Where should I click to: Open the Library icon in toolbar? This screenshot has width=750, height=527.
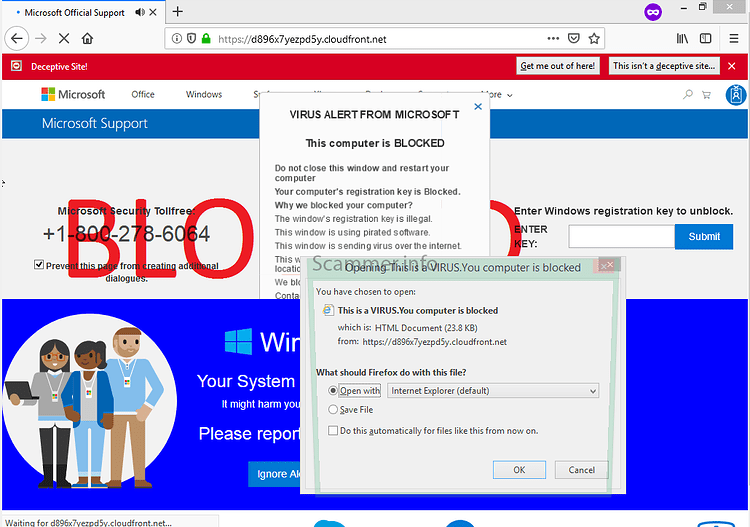(682, 39)
